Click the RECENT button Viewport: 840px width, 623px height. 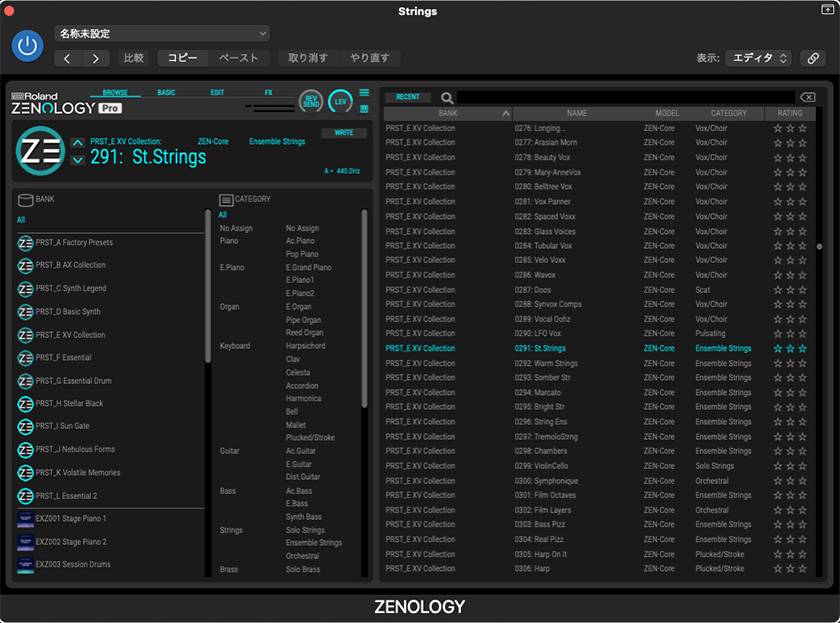point(408,97)
